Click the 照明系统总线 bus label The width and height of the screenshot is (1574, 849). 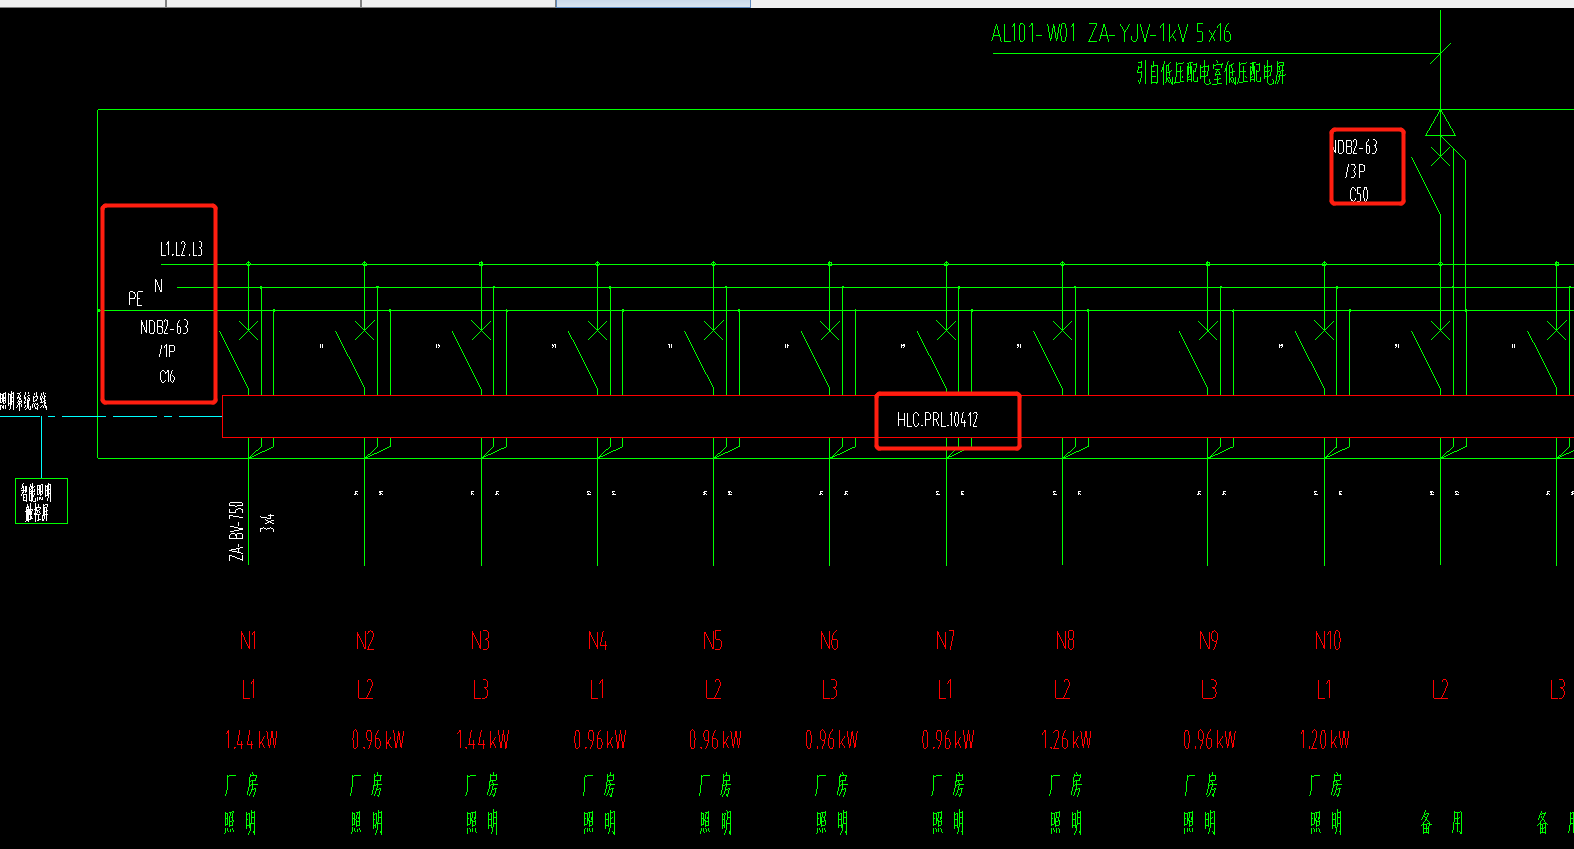click(24, 402)
